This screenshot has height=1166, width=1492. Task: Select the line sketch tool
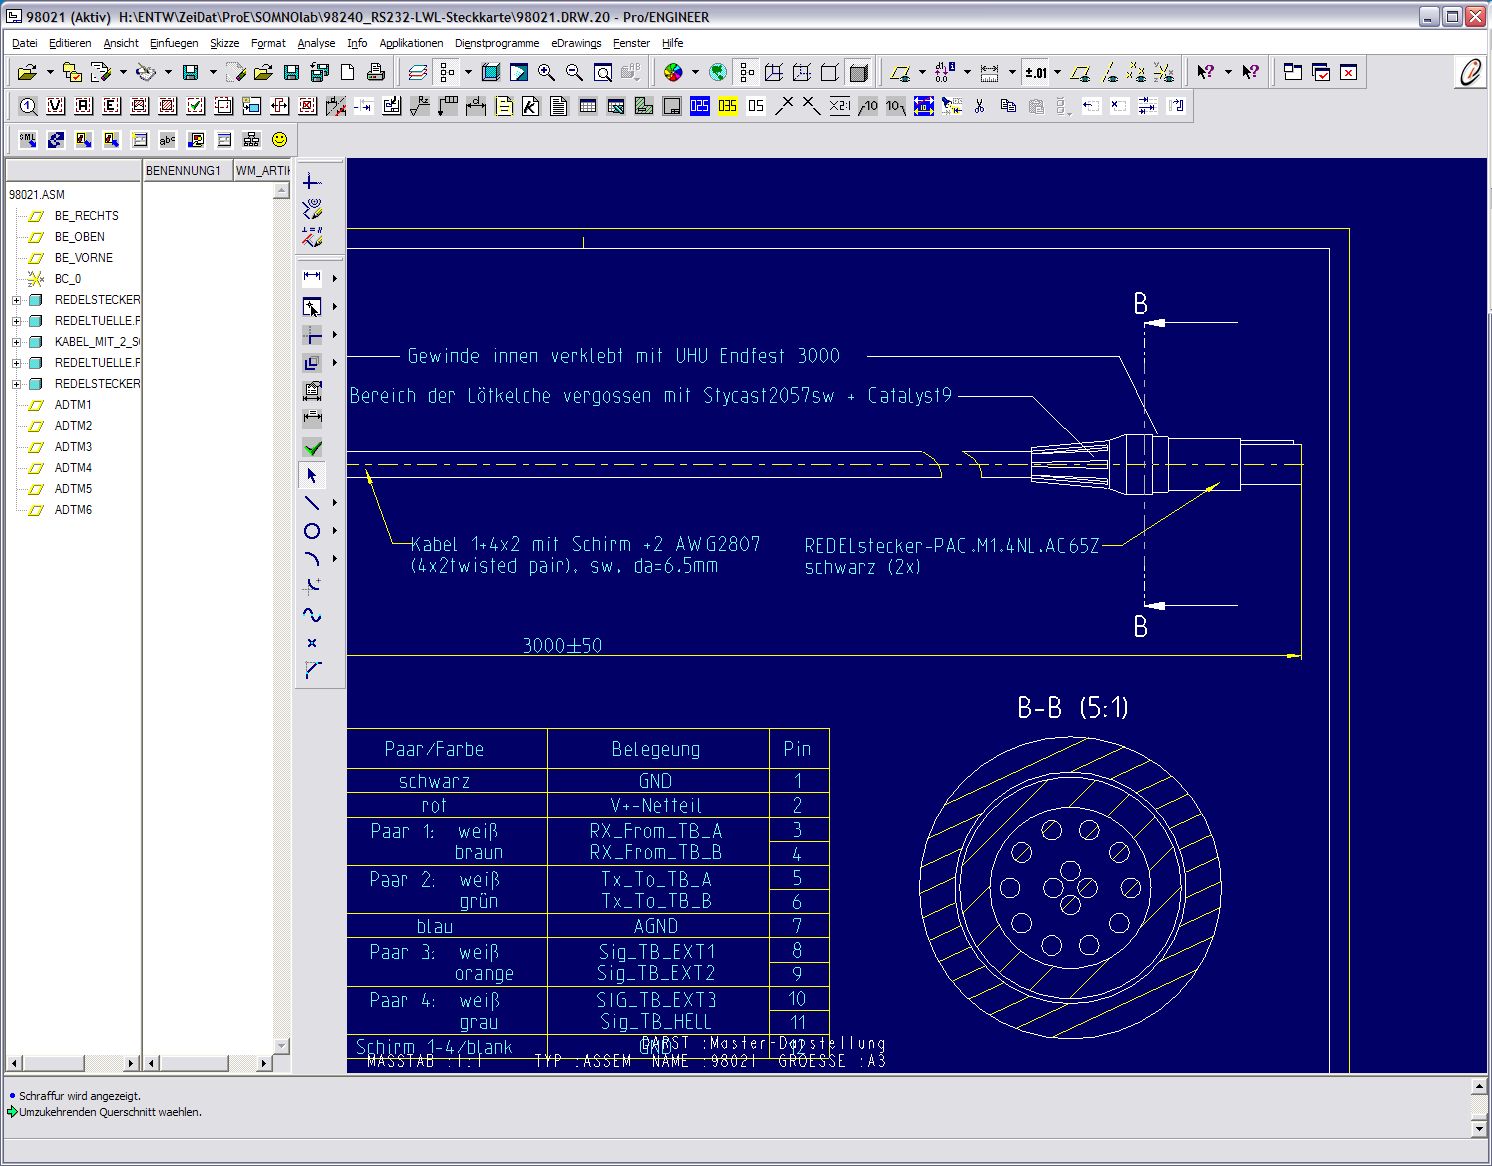(312, 503)
